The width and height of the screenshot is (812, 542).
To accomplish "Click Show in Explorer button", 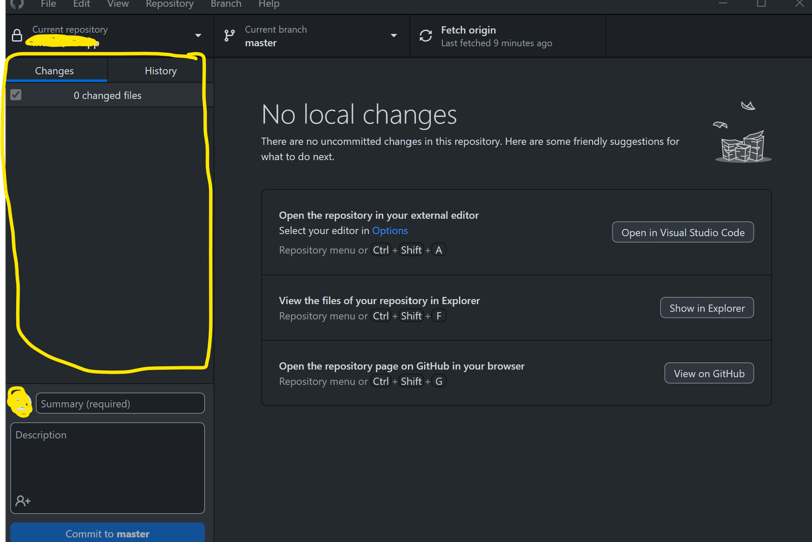I will pyautogui.click(x=707, y=308).
